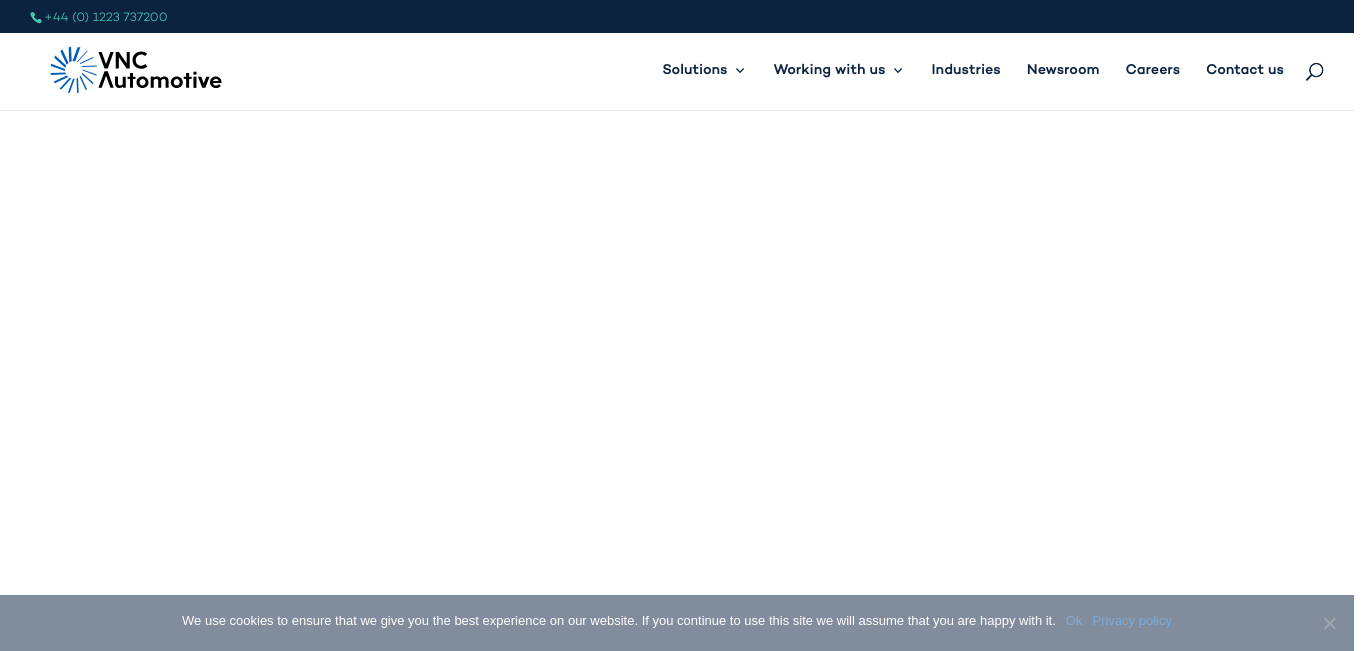Open the Working with us menu
Image resolution: width=1366 pixels, height=651 pixels.
coord(829,70)
